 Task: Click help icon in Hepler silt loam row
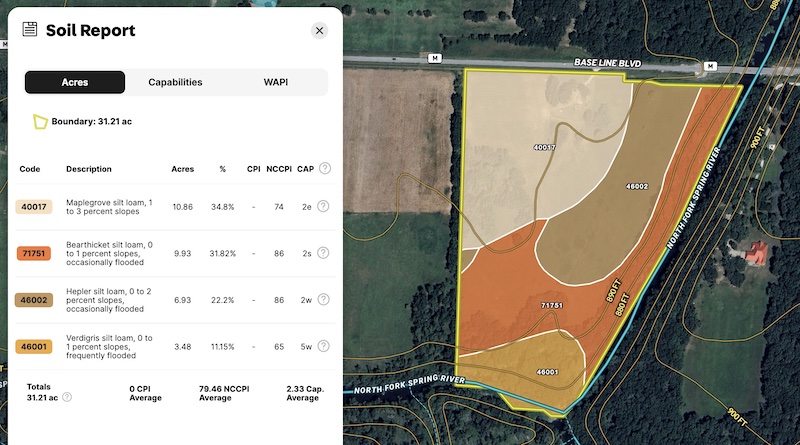pyautogui.click(x=323, y=300)
